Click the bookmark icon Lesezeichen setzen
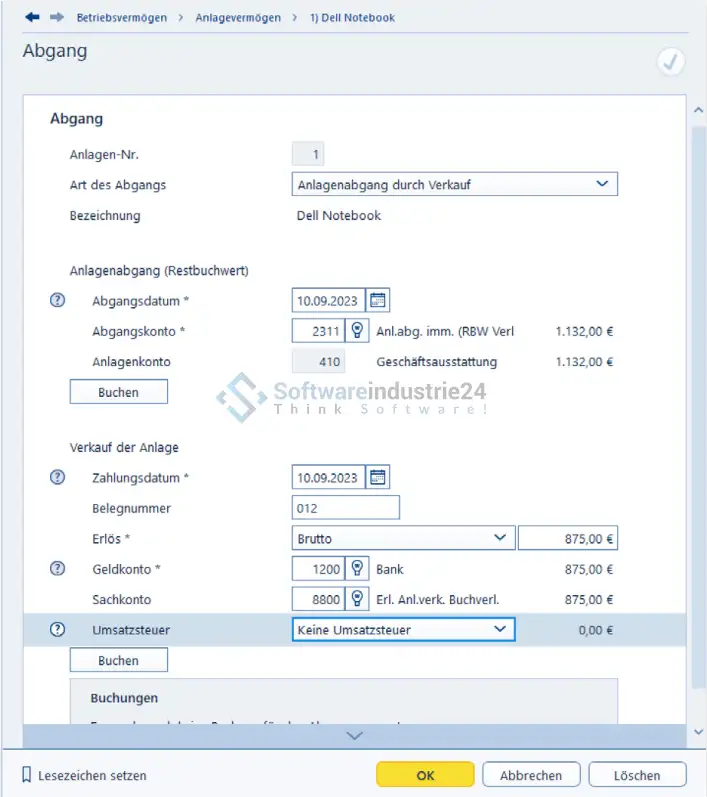Image resolution: width=707 pixels, height=797 pixels. [28, 775]
